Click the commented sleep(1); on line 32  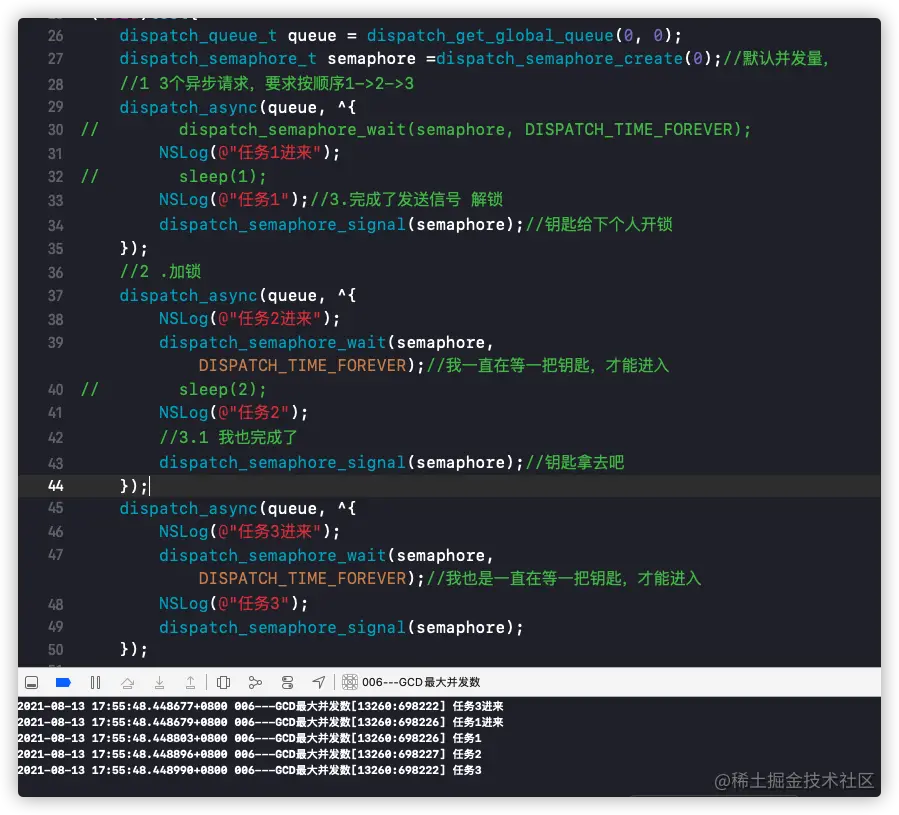pos(222,176)
